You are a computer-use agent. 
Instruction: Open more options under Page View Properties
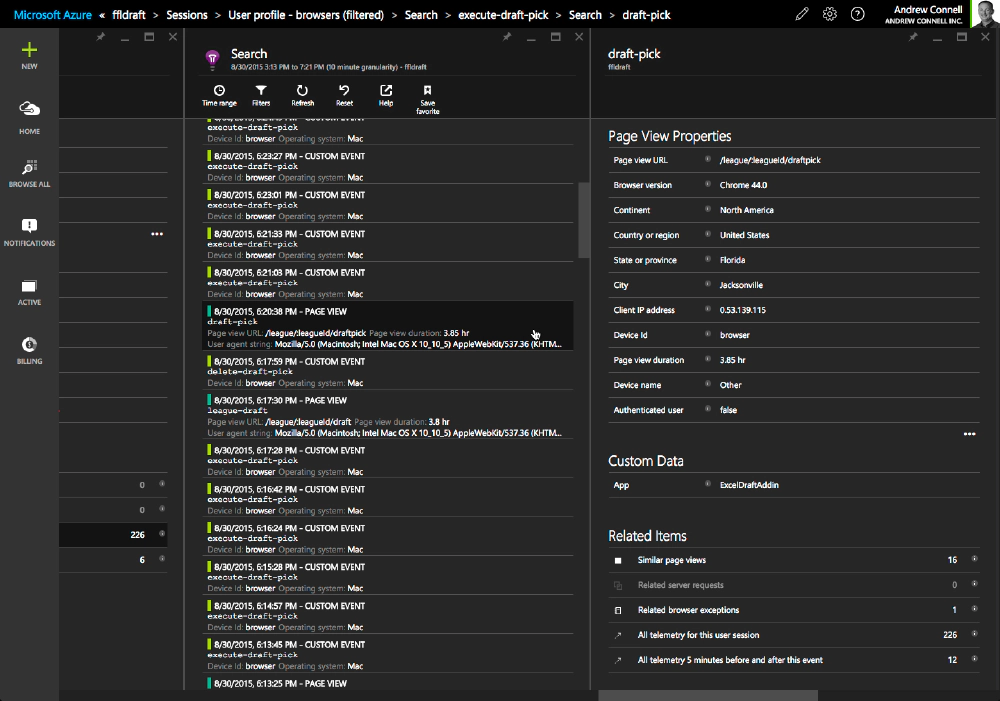coord(969,434)
